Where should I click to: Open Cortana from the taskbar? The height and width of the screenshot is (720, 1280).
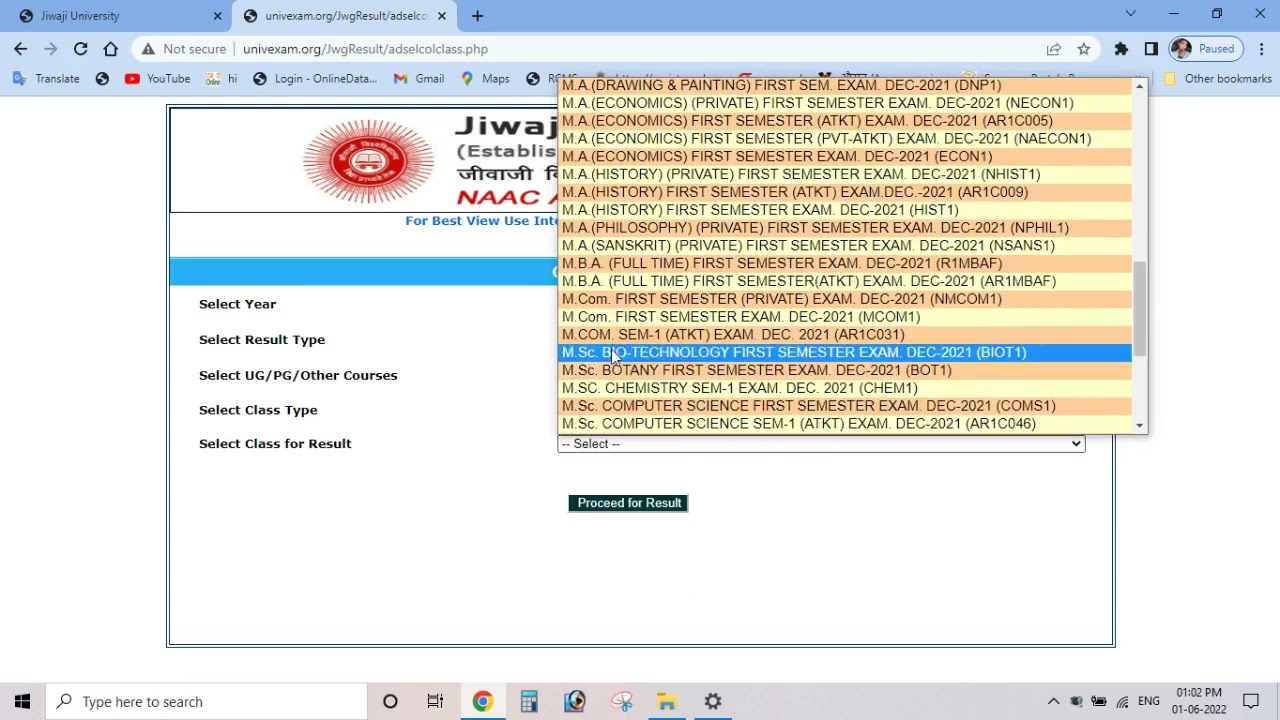(x=390, y=701)
